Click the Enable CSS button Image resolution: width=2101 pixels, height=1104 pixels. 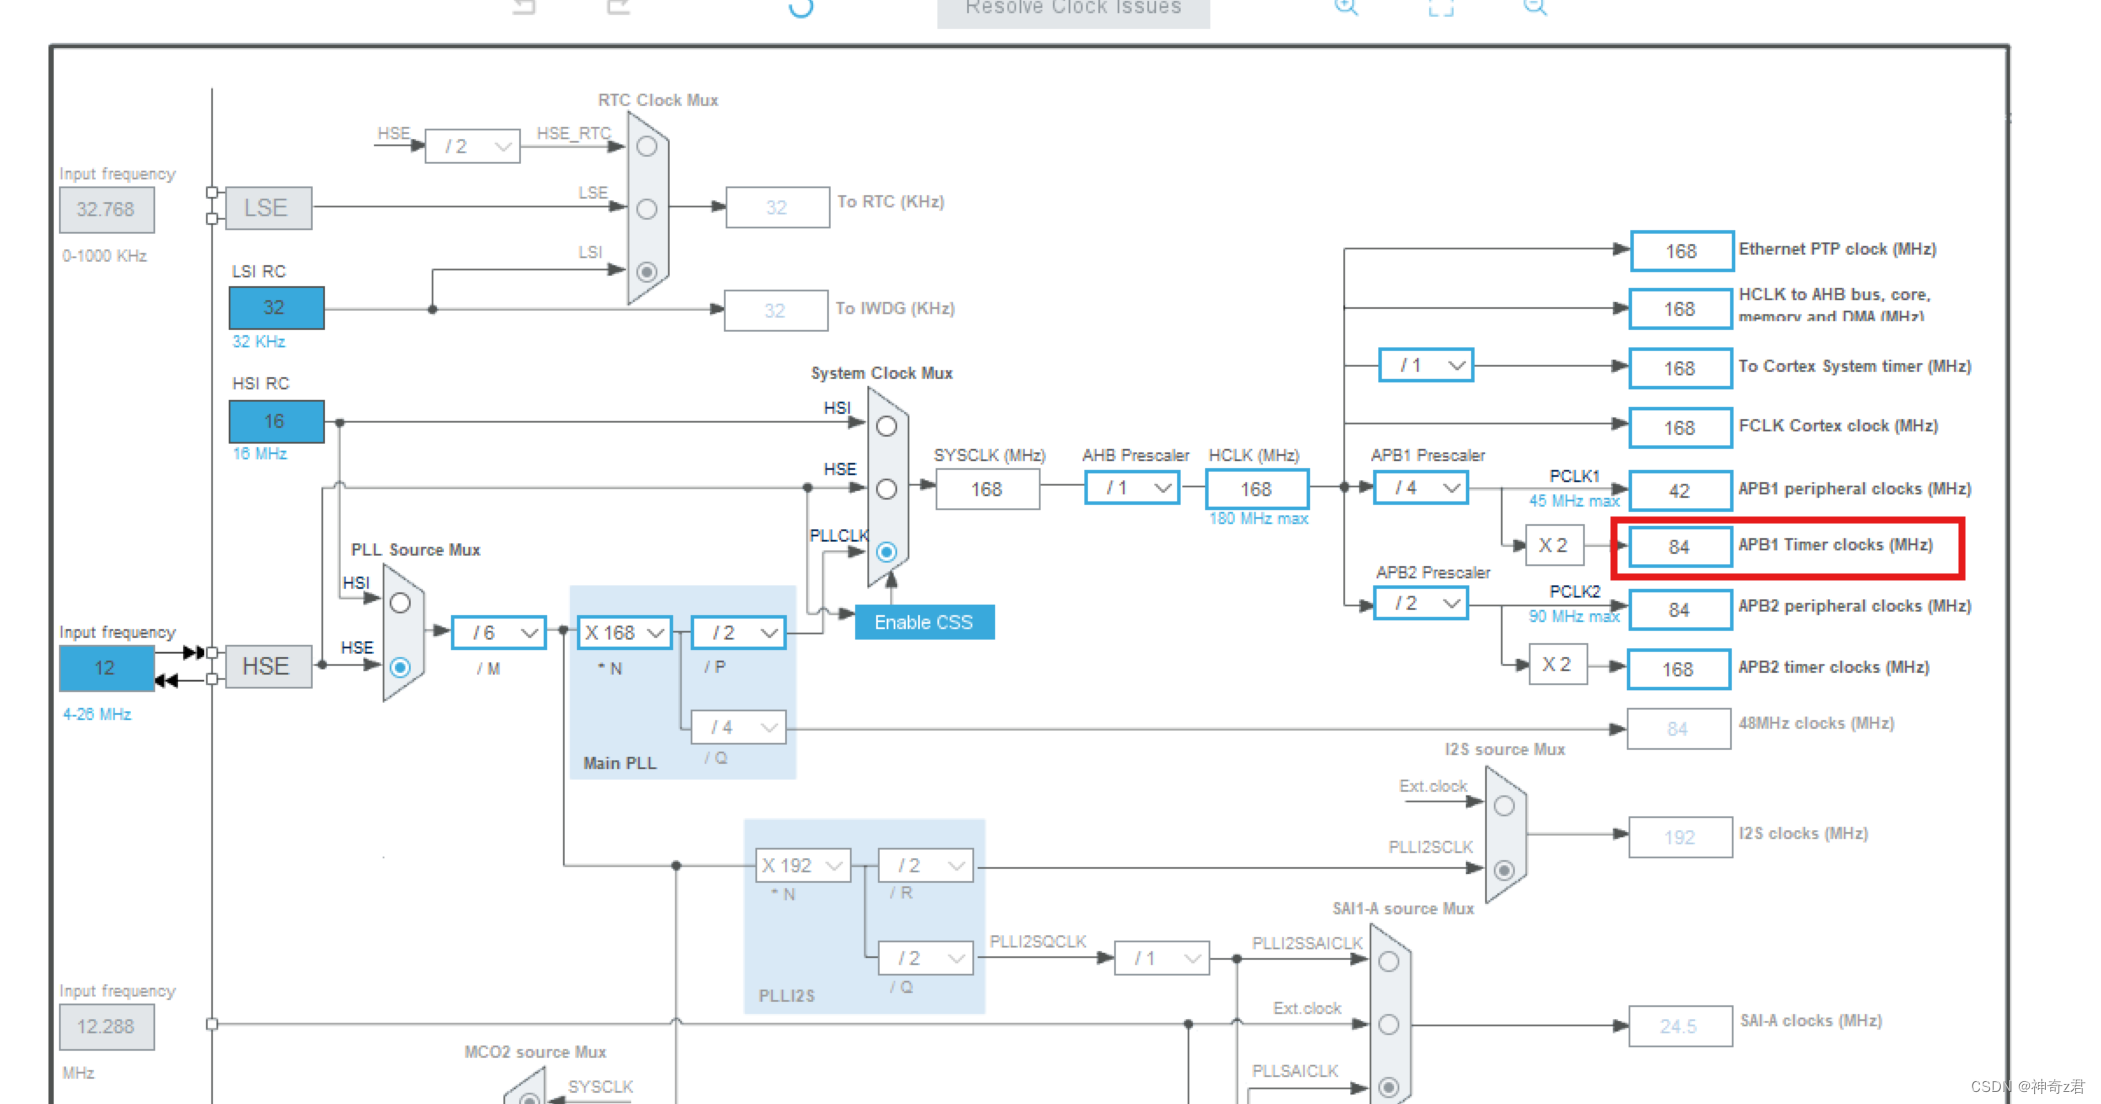[x=924, y=622]
